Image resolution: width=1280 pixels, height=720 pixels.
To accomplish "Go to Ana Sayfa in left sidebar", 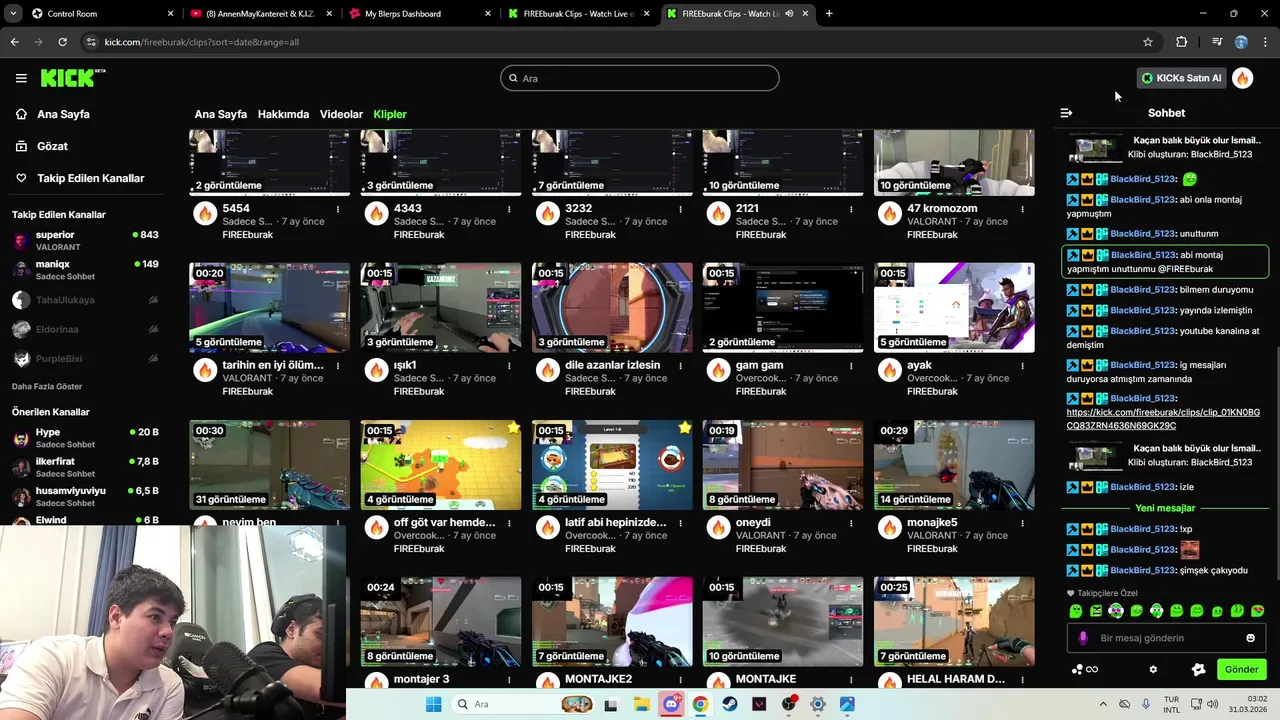I will (63, 114).
